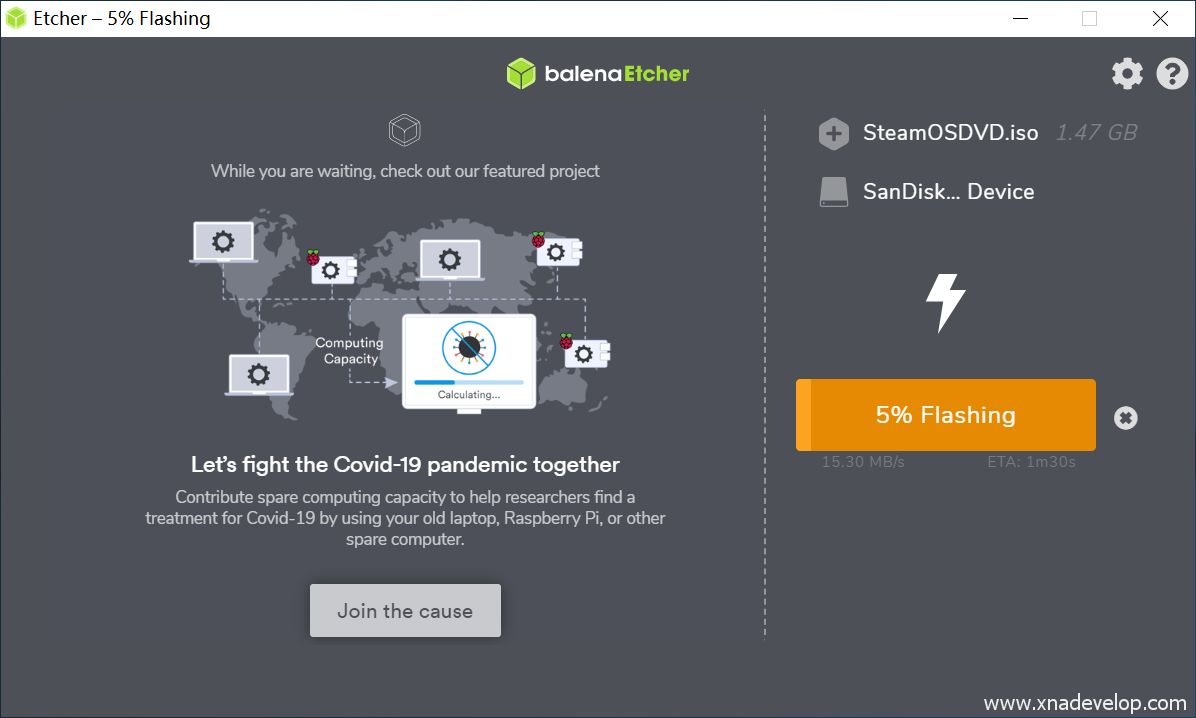Click the SanDisk drive icon
This screenshot has width=1196, height=718.
(834, 192)
